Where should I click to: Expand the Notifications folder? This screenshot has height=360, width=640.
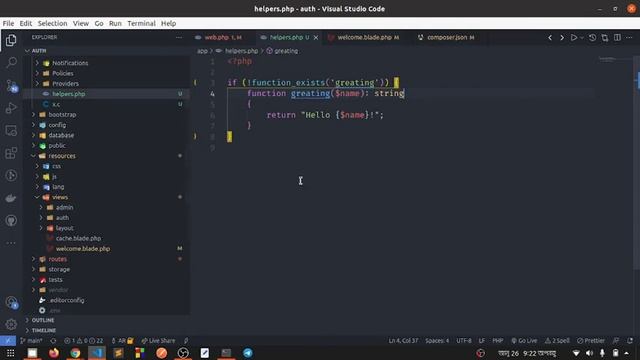70,63
